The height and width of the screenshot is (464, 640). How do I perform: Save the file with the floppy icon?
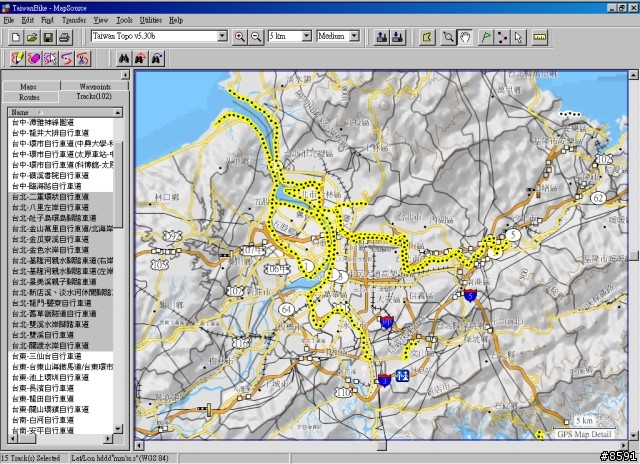(x=48, y=37)
